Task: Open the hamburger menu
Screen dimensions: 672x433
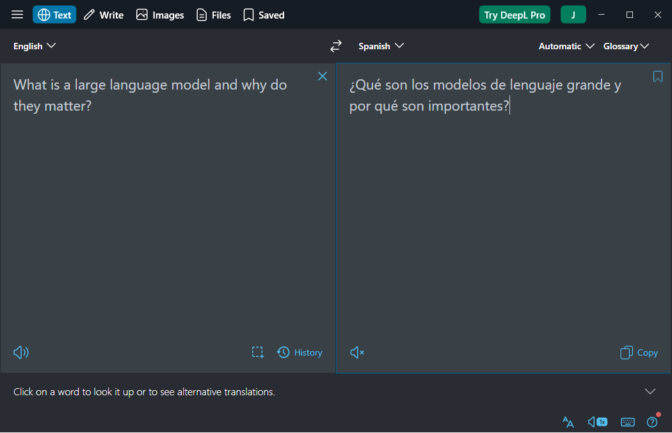Action: click(17, 15)
